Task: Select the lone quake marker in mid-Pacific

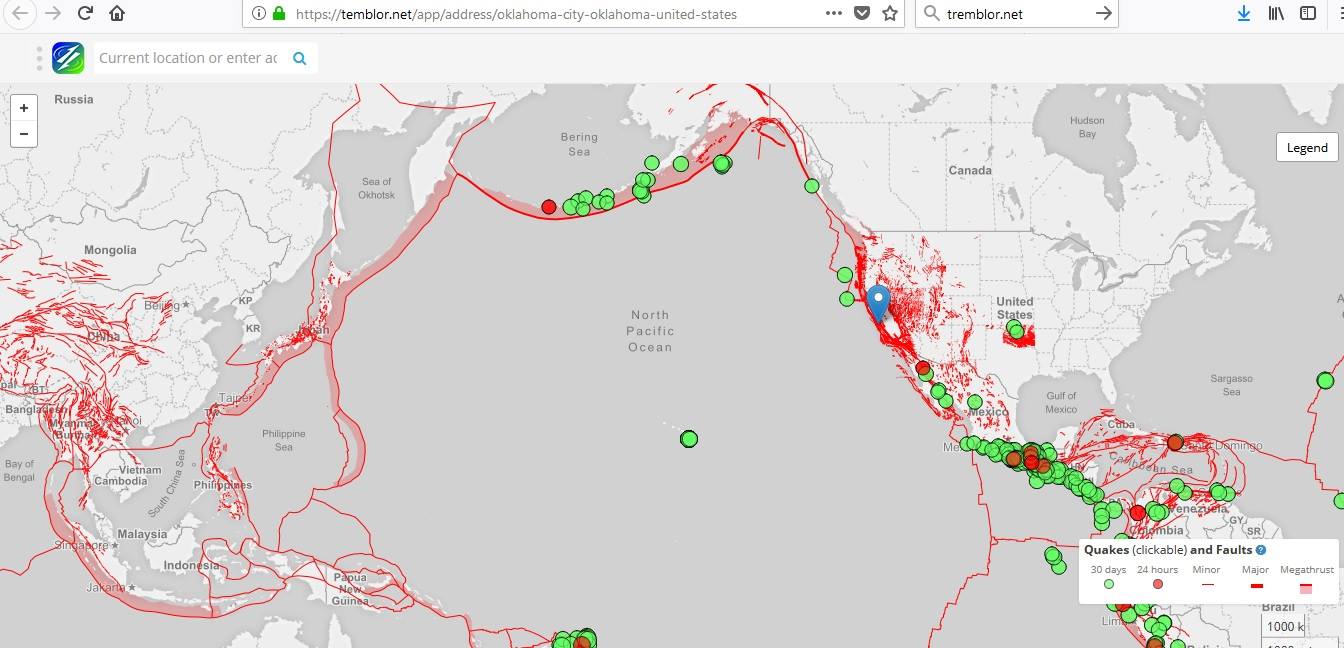Action: [x=688, y=438]
